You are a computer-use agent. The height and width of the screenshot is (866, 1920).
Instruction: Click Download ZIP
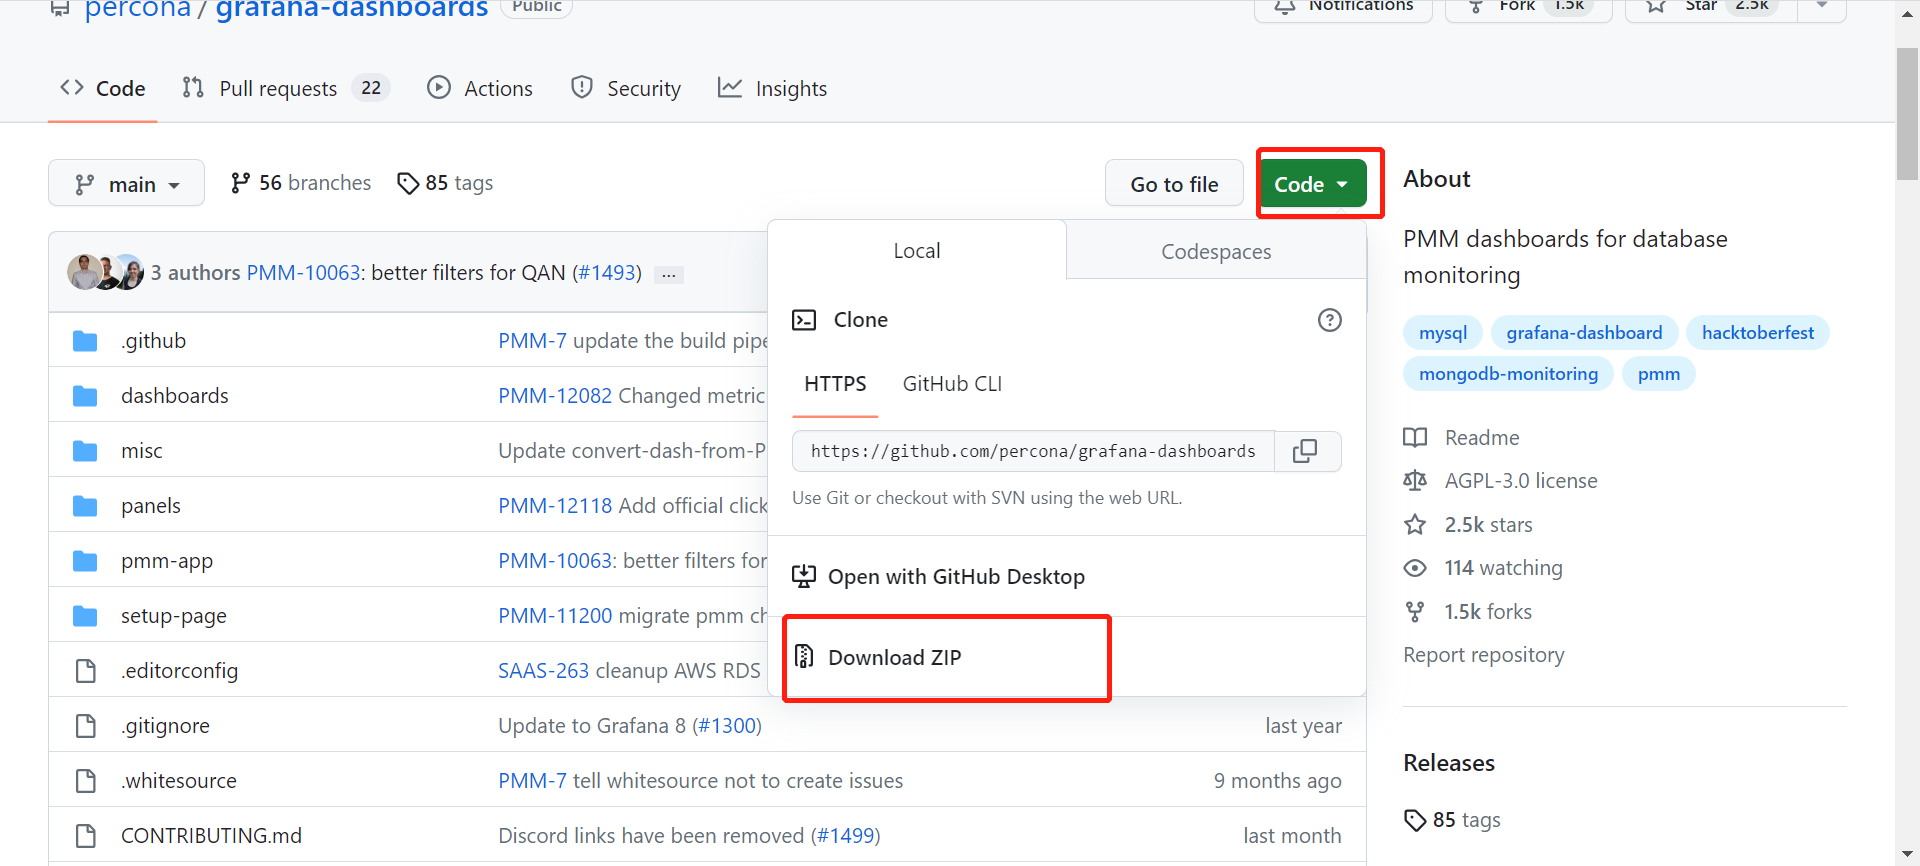pyautogui.click(x=895, y=657)
